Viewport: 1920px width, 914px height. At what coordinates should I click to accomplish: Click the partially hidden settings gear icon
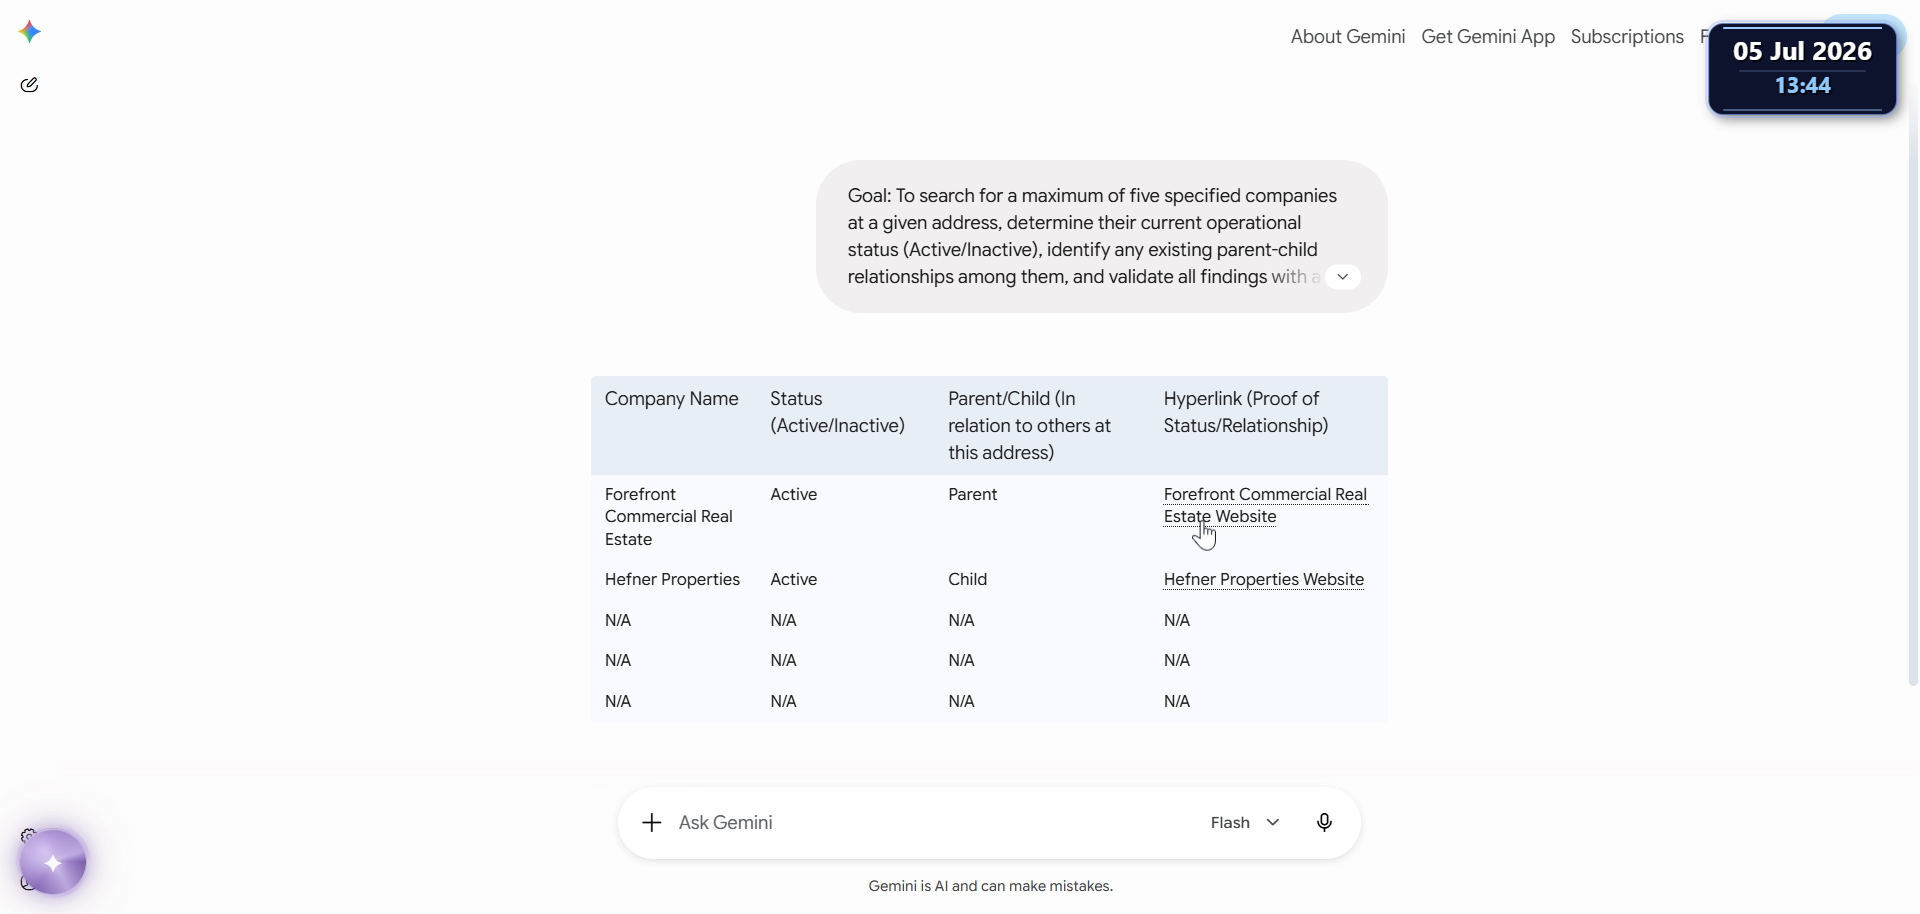point(29,835)
